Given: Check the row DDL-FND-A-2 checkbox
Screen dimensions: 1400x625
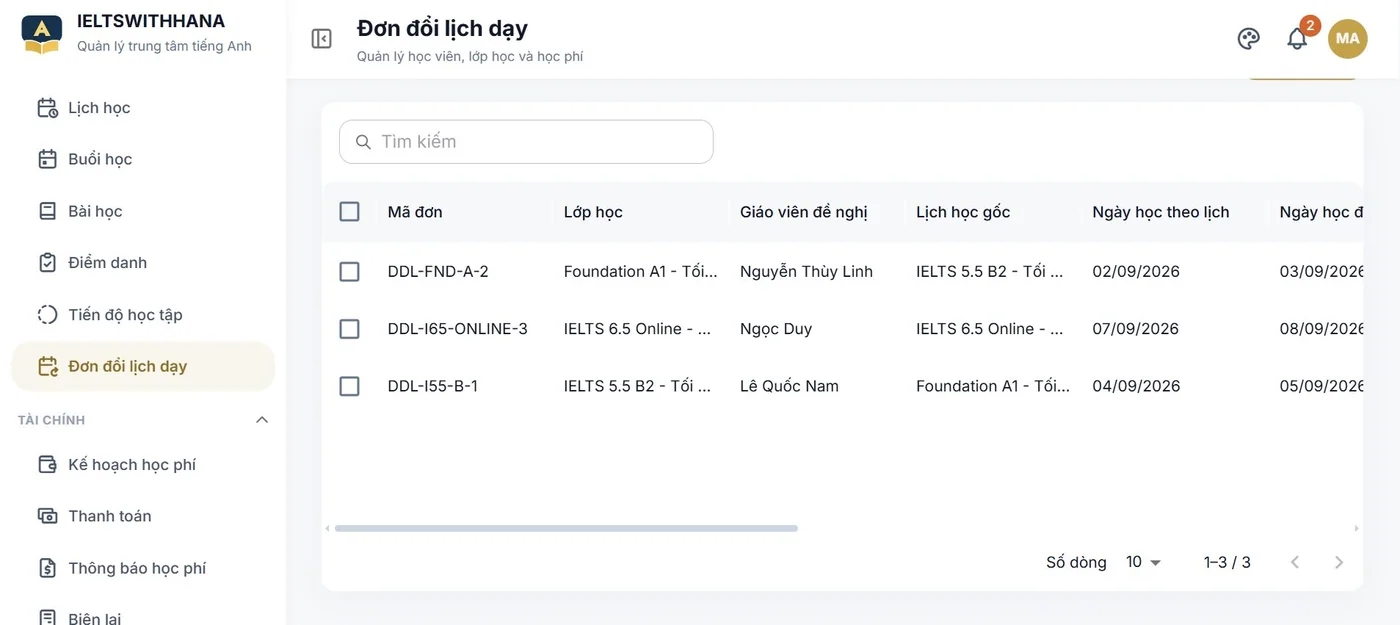Looking at the screenshot, I should pyautogui.click(x=349, y=272).
